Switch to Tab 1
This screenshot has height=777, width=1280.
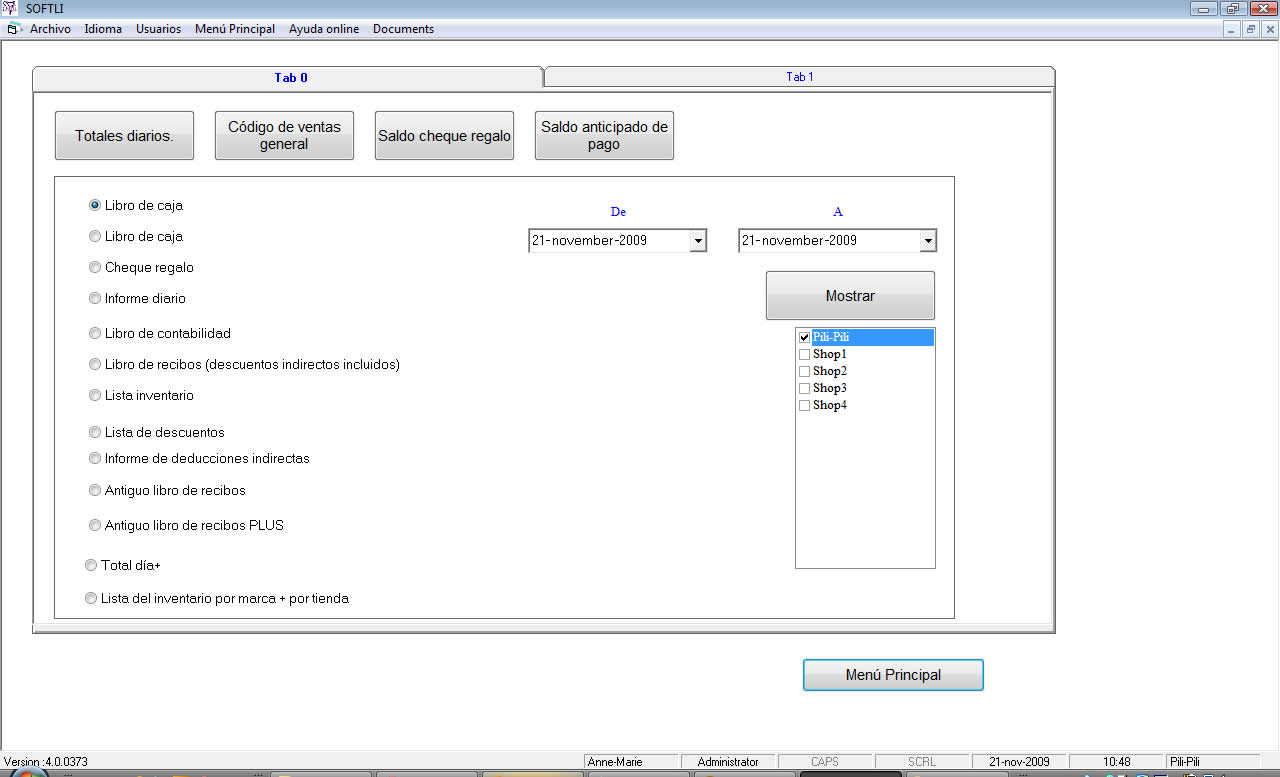point(799,77)
